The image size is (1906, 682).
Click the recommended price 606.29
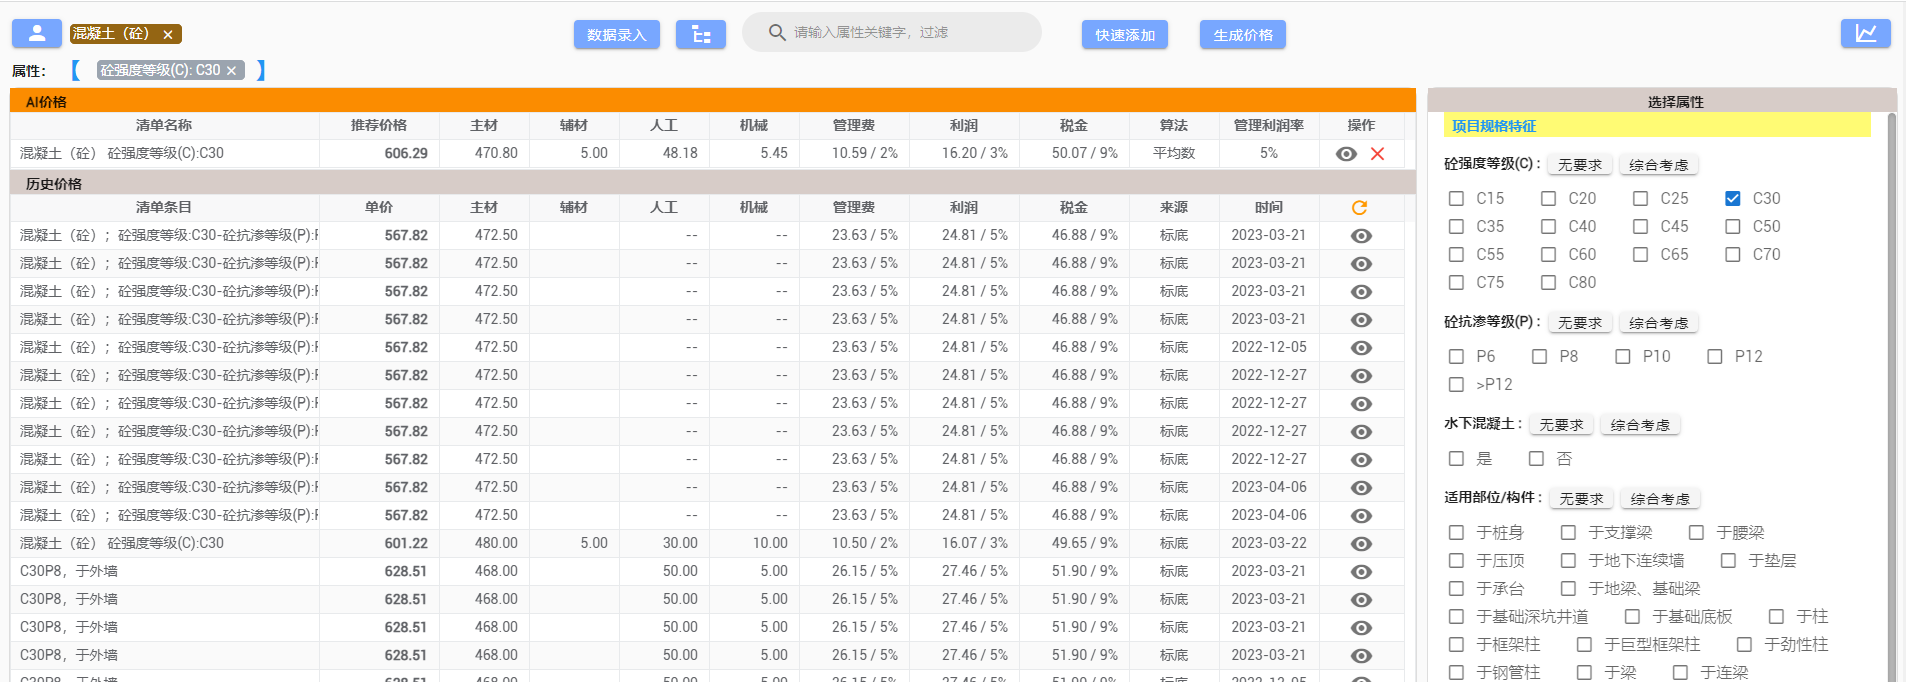pyautogui.click(x=406, y=154)
